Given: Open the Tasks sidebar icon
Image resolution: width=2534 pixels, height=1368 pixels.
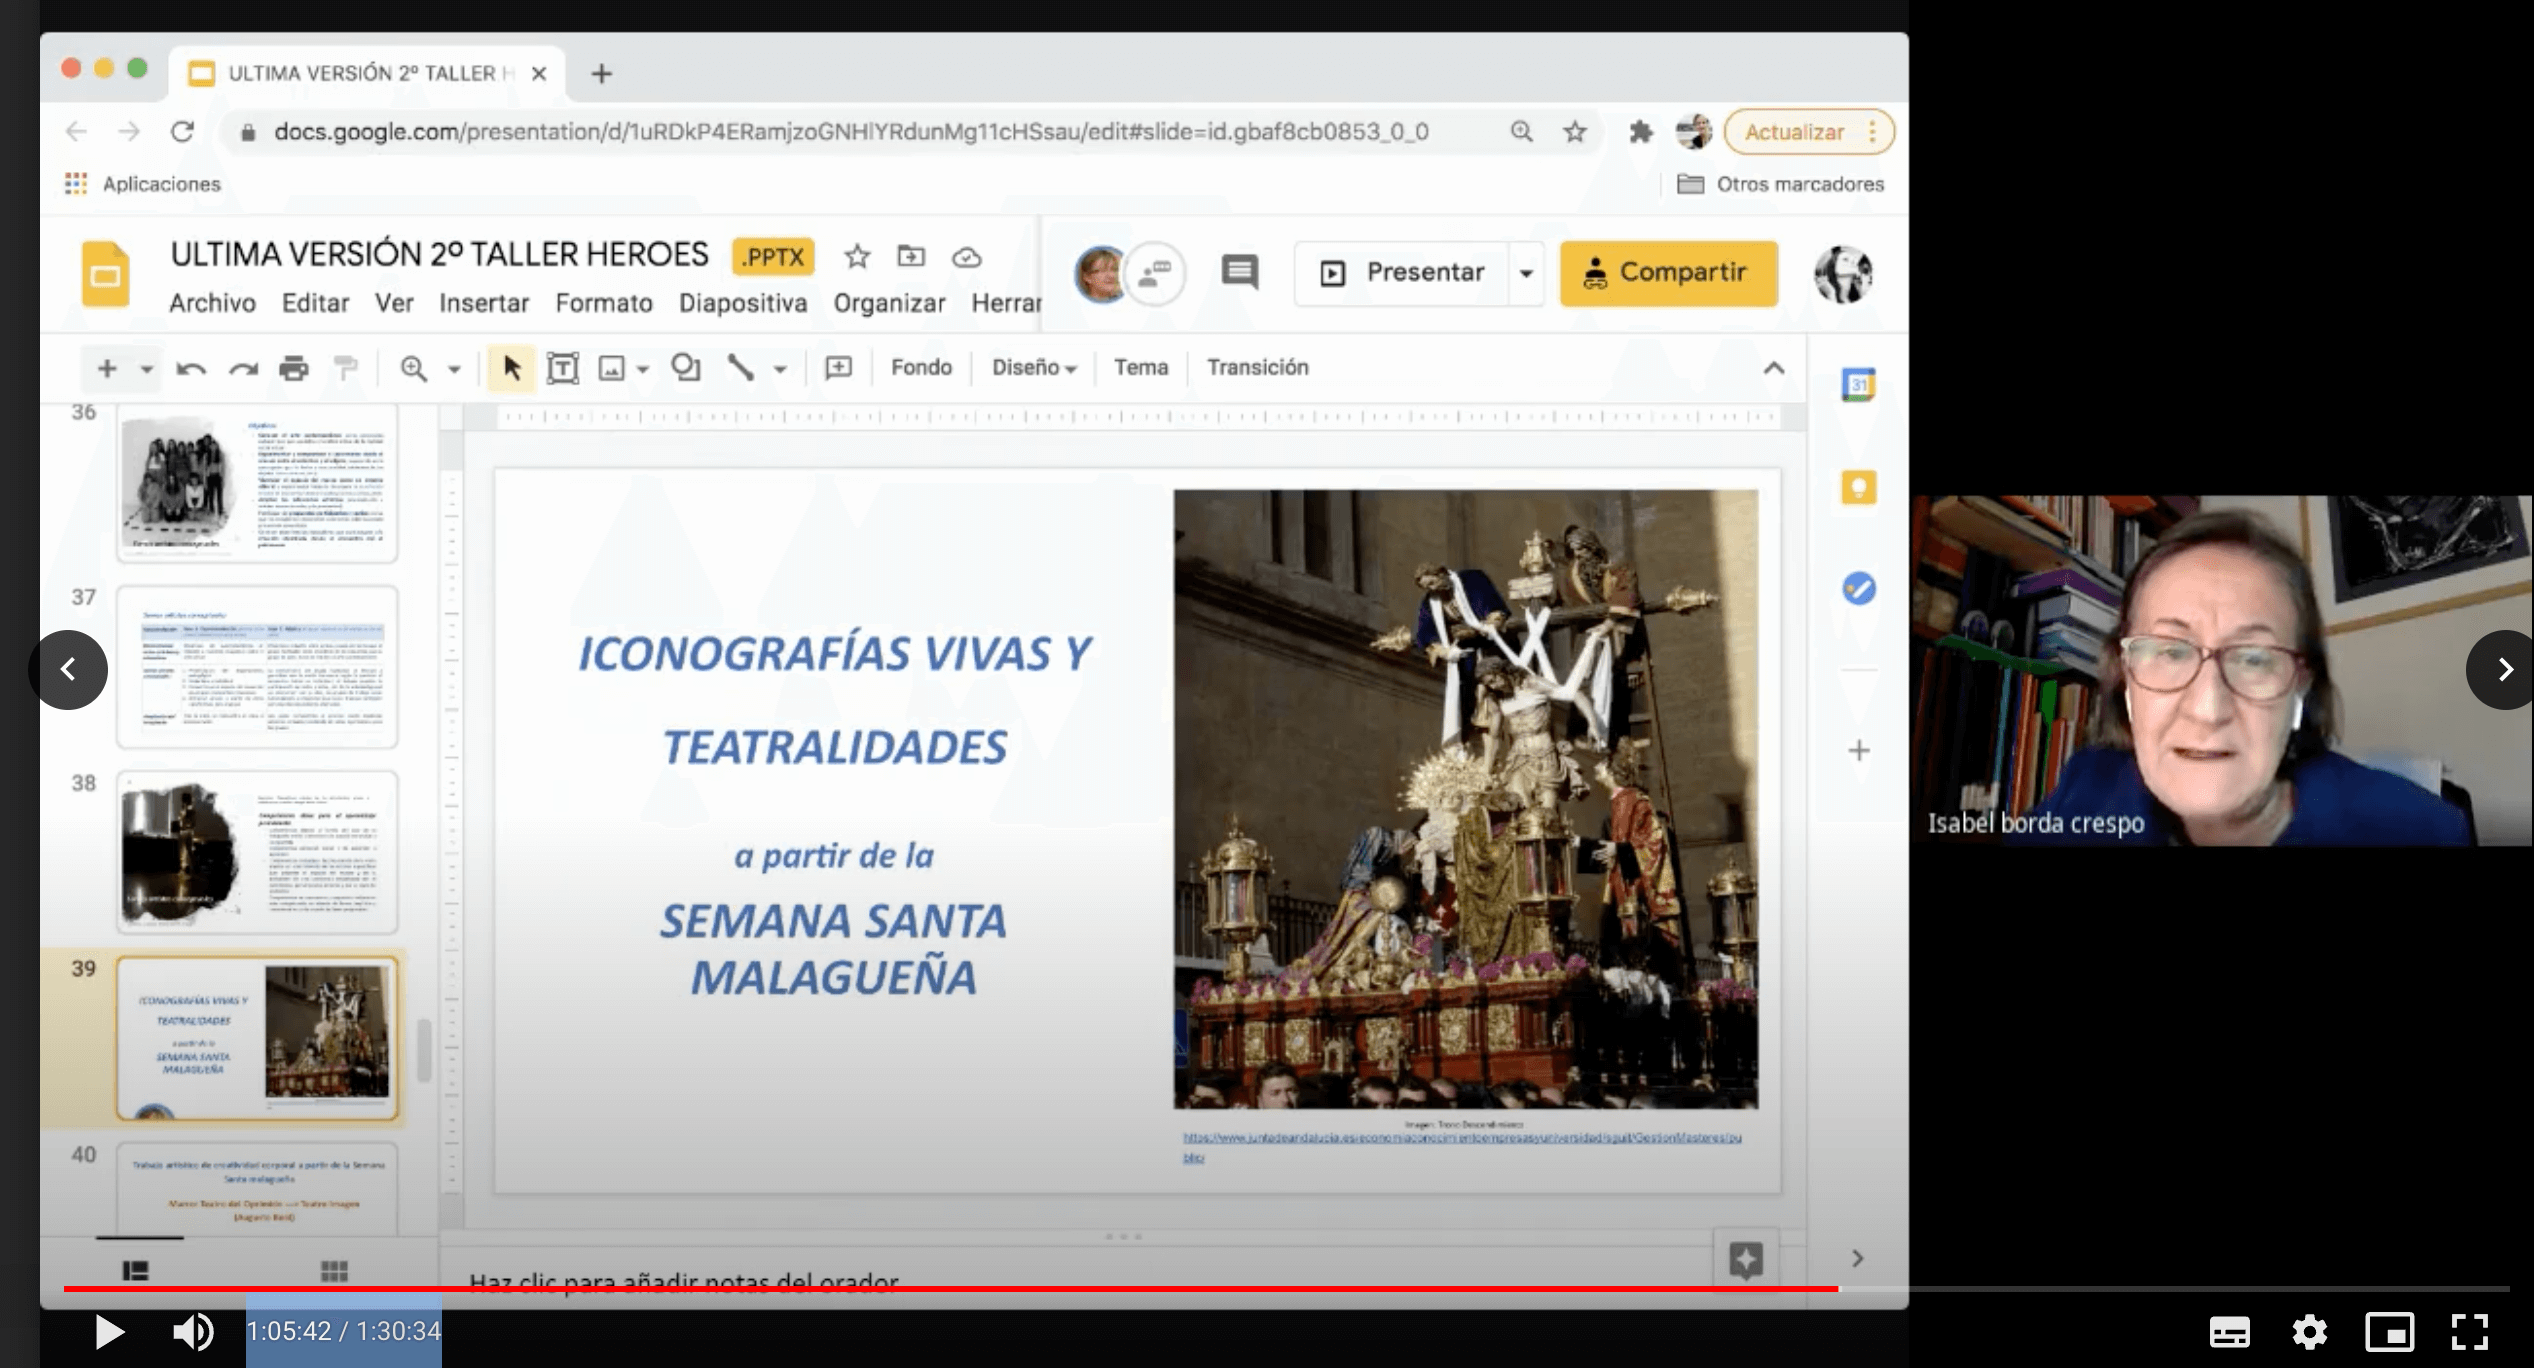Looking at the screenshot, I should pos(1858,589).
